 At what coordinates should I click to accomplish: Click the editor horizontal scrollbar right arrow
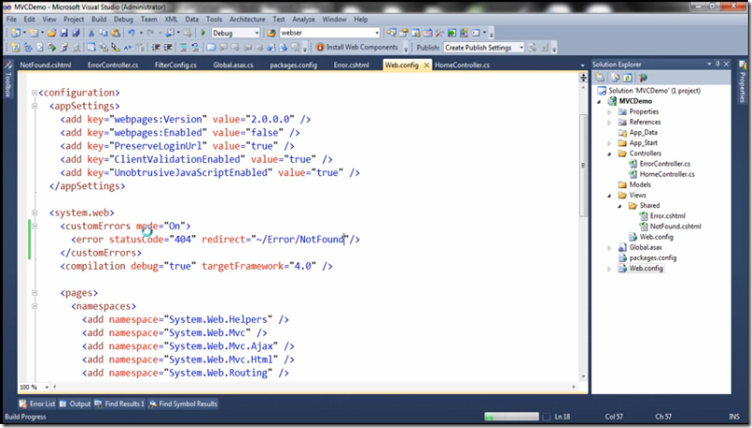point(574,387)
